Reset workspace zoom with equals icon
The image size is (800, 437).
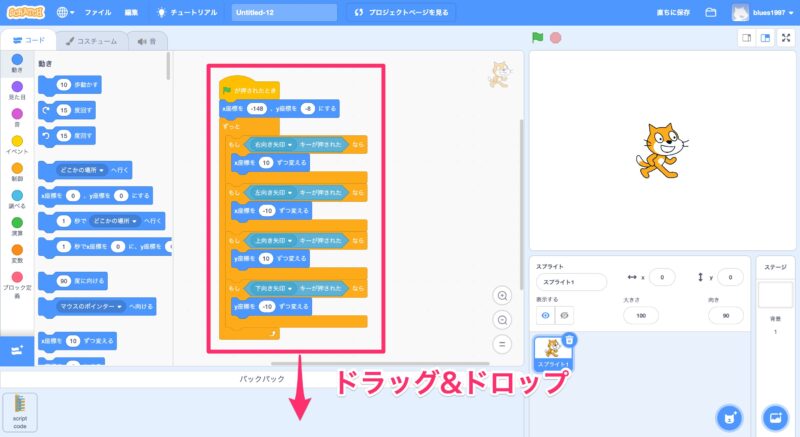pos(503,344)
